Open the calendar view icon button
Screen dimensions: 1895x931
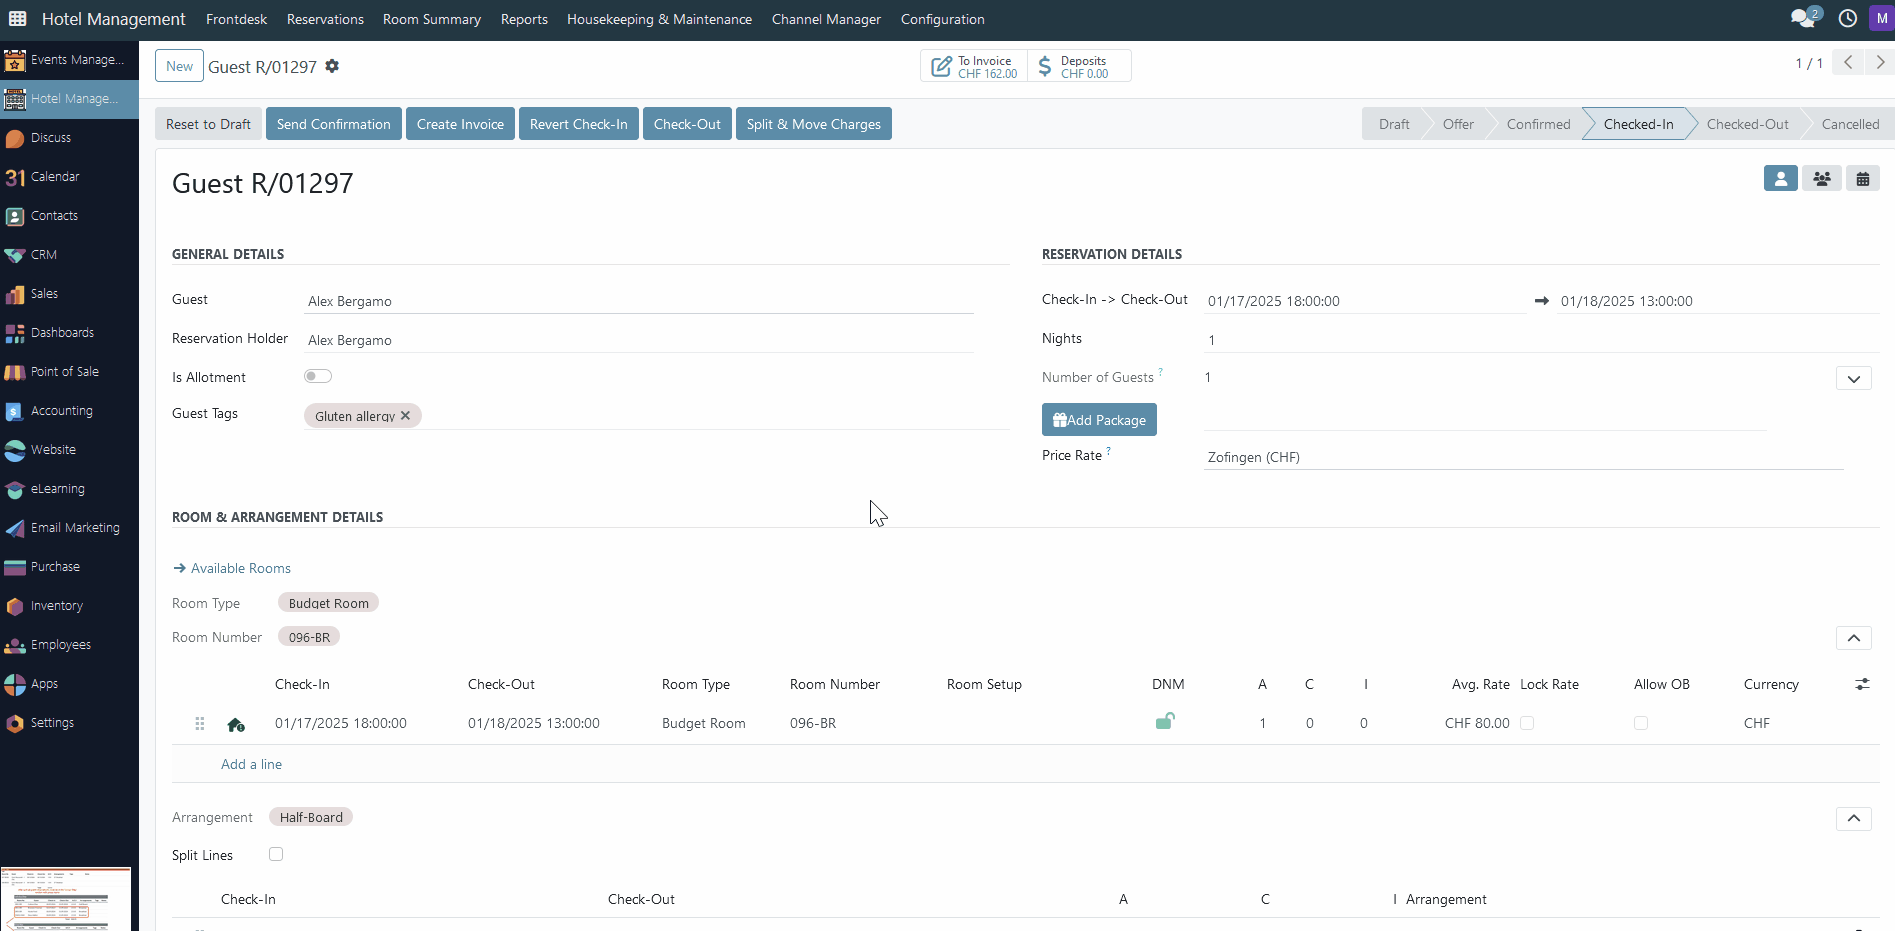(x=1863, y=179)
